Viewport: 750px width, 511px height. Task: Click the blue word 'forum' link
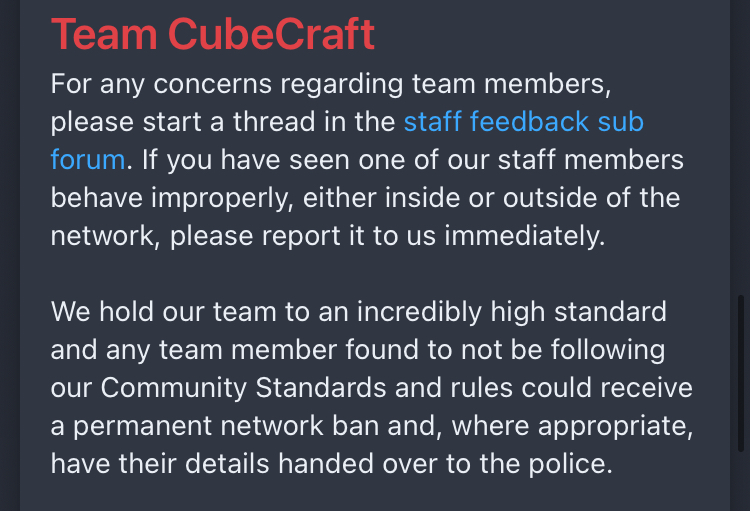point(88,159)
